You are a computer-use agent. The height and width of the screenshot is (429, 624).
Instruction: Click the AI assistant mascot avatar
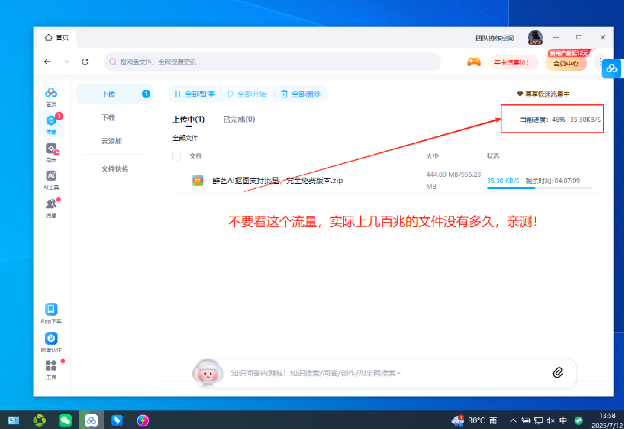tap(207, 372)
